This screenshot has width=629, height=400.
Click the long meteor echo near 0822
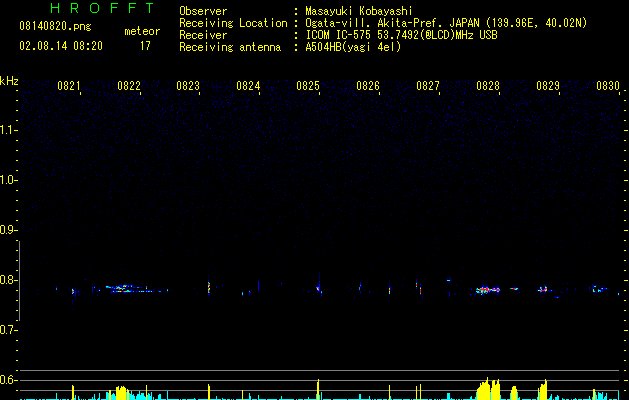134,289
